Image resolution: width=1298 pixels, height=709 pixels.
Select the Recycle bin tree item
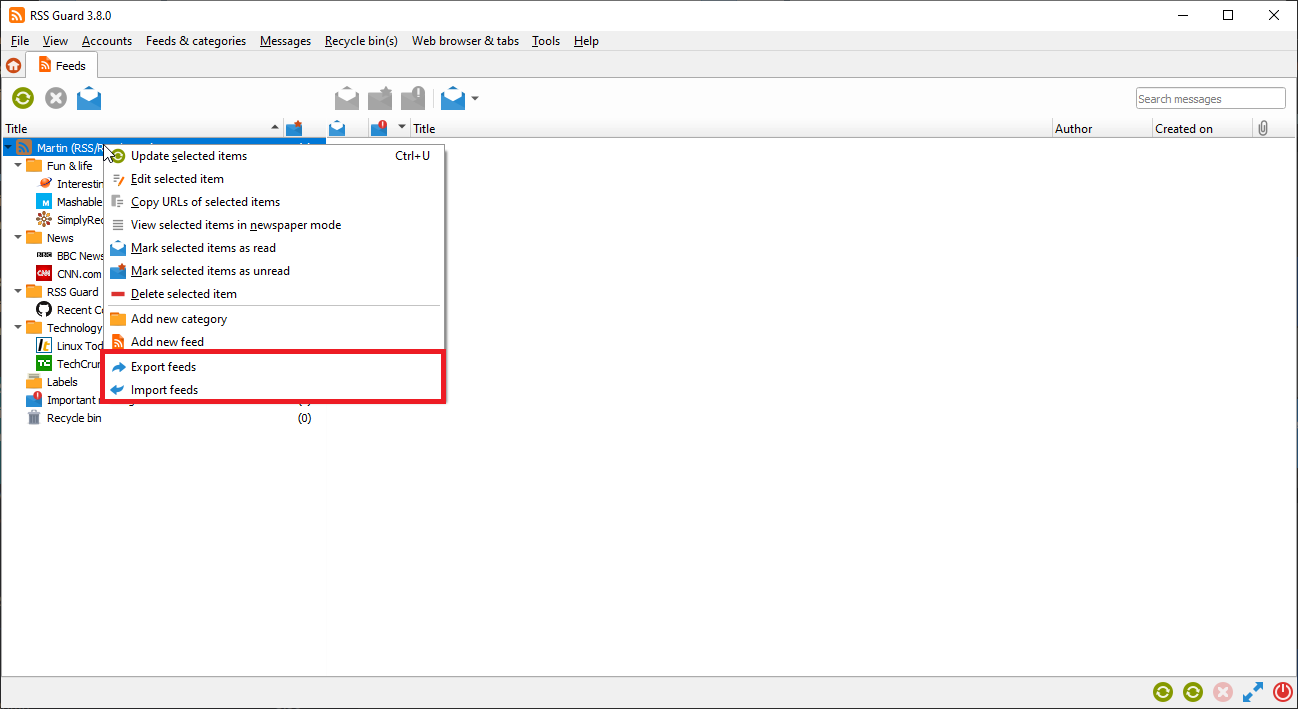[73, 418]
